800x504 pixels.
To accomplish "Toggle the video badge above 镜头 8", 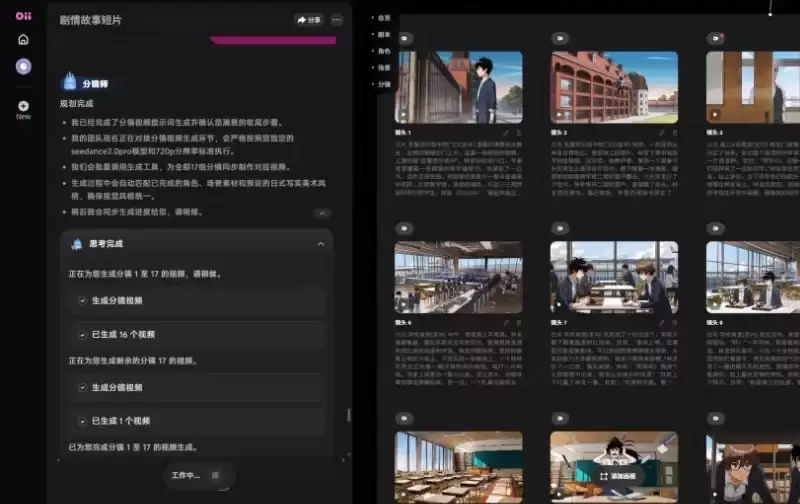I will coord(716,229).
